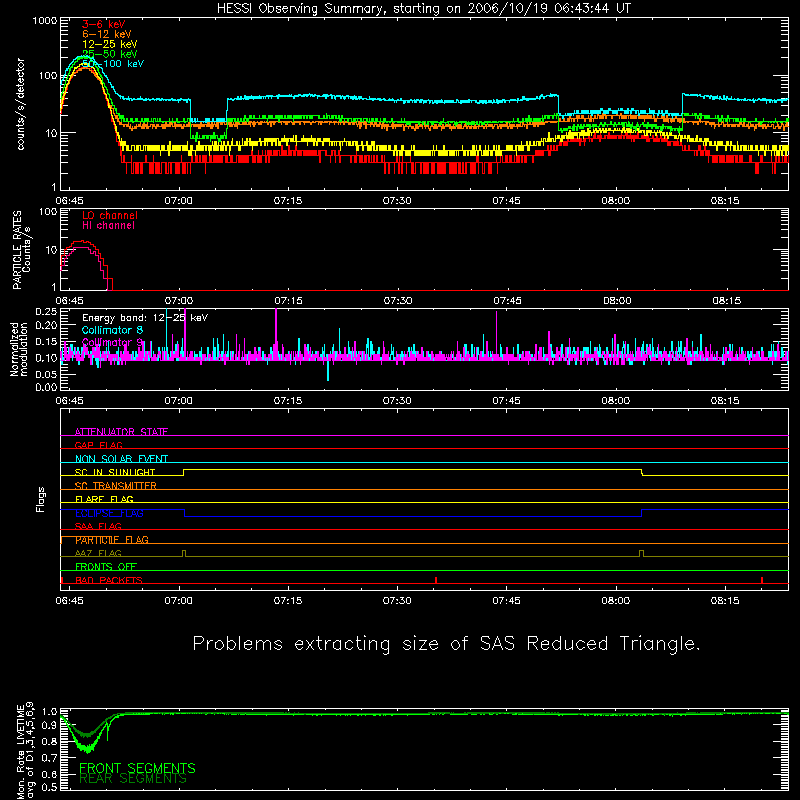Image resolution: width=800 pixels, height=800 pixels.
Task: Click the vertical Flags axis label
Action: coord(41,499)
